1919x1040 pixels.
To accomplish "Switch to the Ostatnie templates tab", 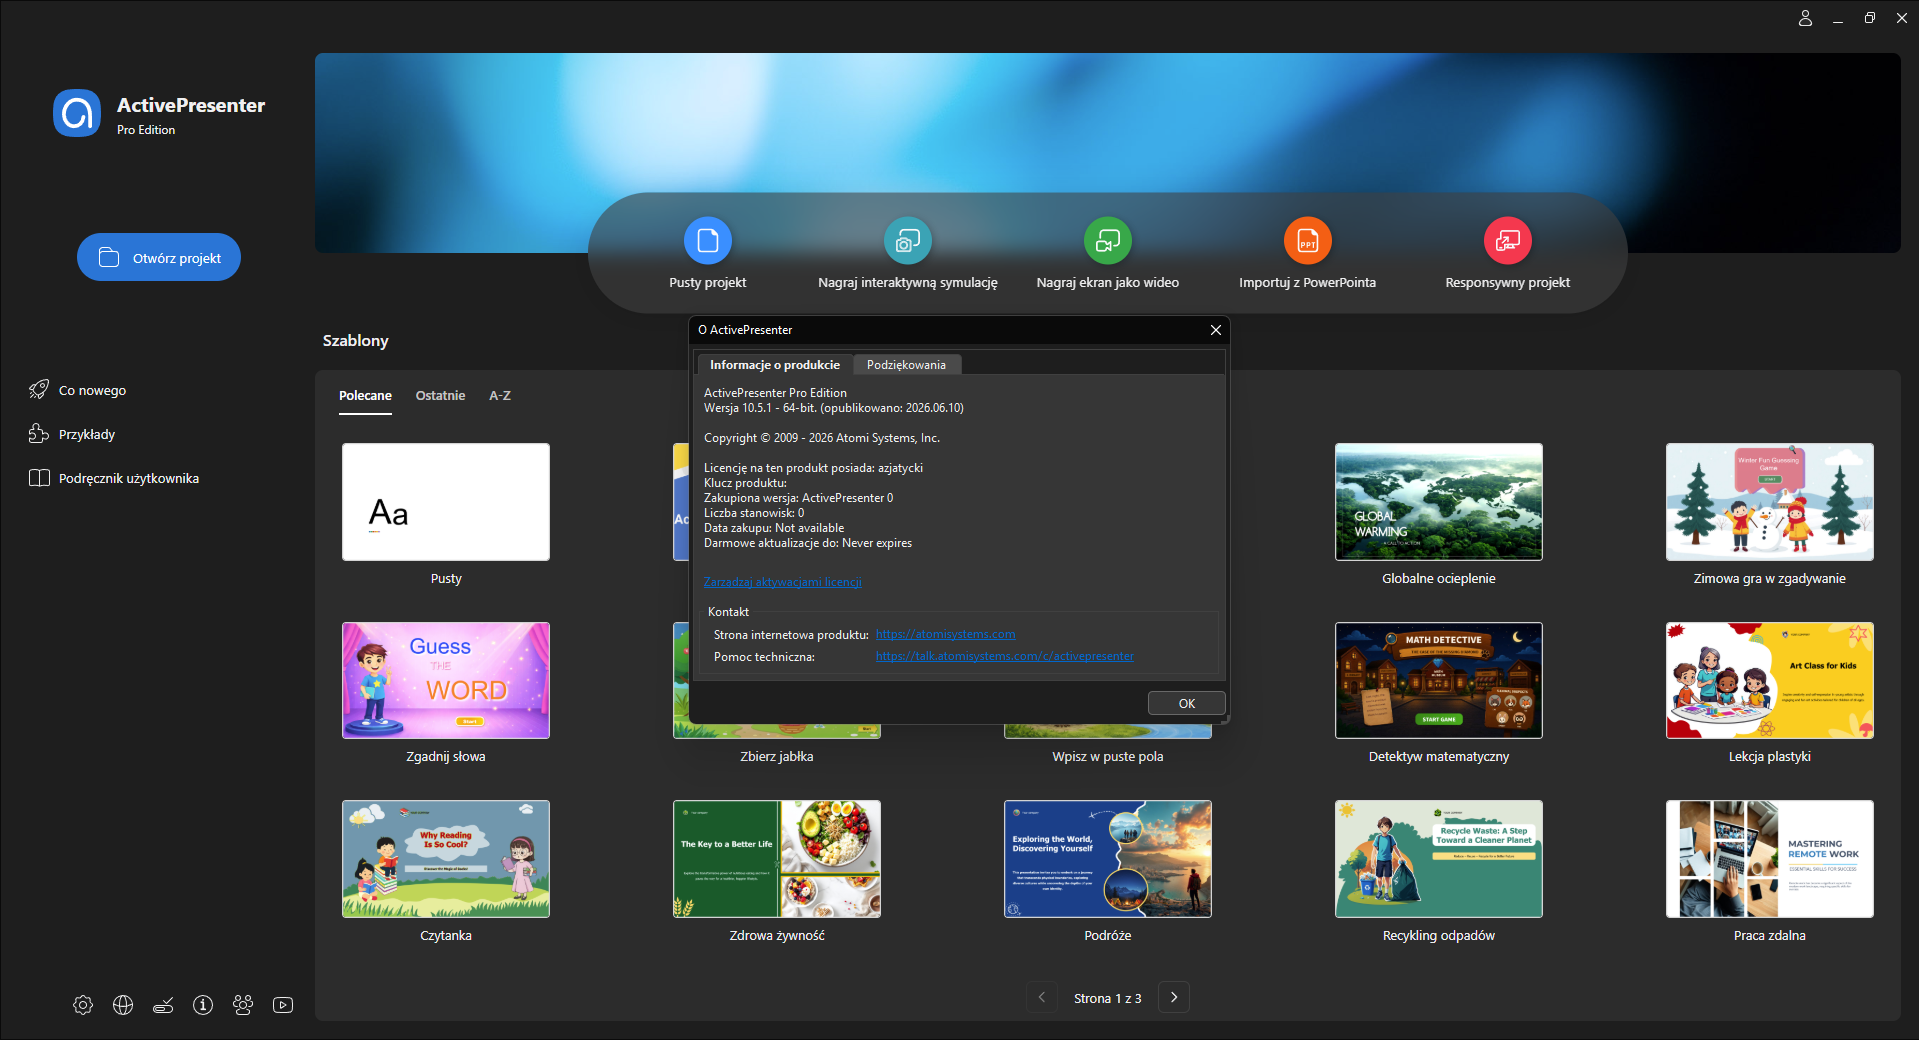I will coord(440,396).
